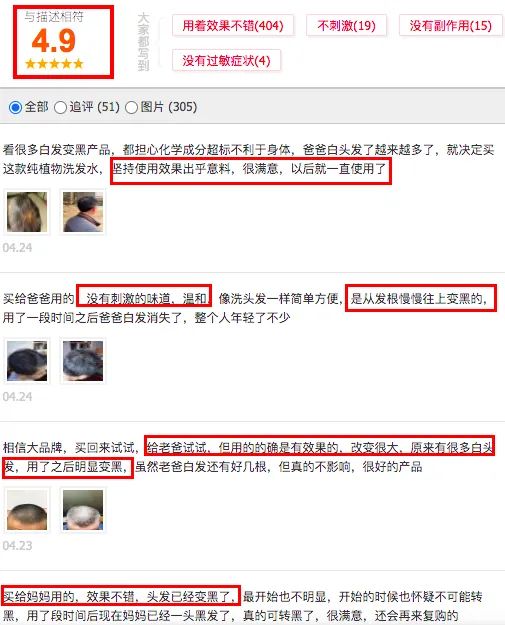Viewport: 505px width, 625px height.
Task: Click the third review's 04.23 date
Action: click(x=17, y=546)
